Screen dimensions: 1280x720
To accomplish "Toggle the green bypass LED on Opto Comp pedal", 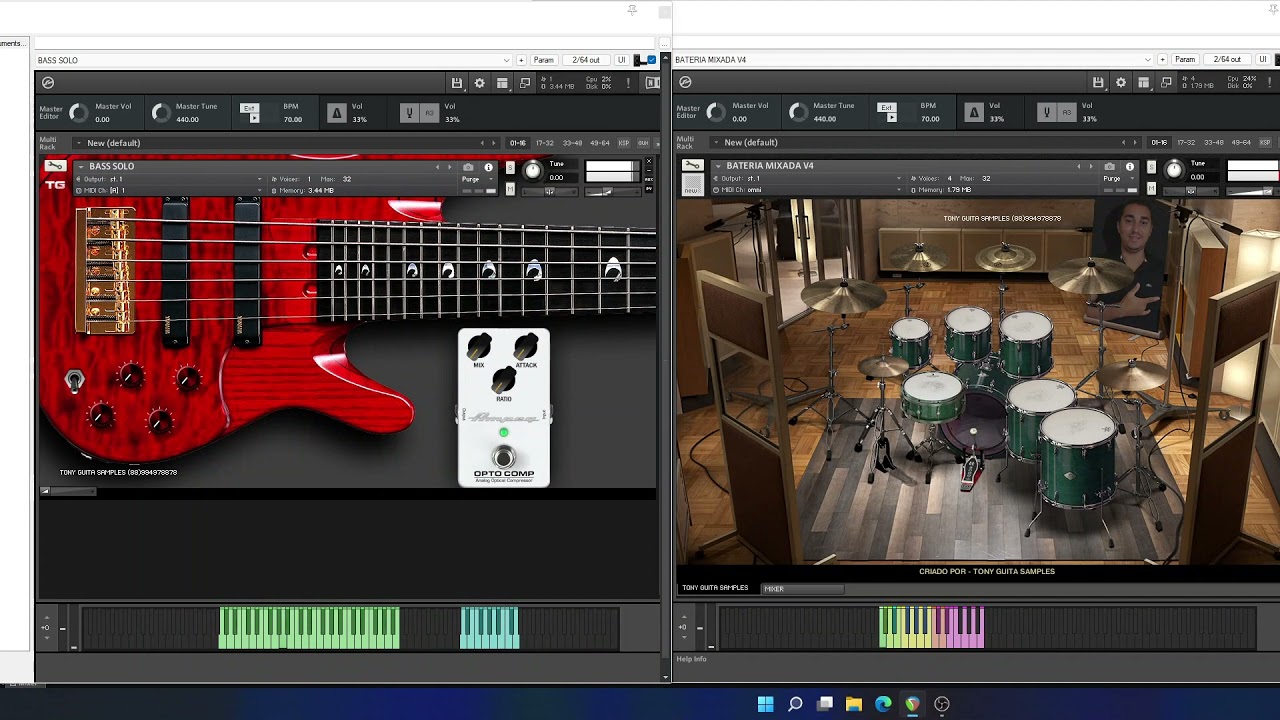I will point(503,433).
